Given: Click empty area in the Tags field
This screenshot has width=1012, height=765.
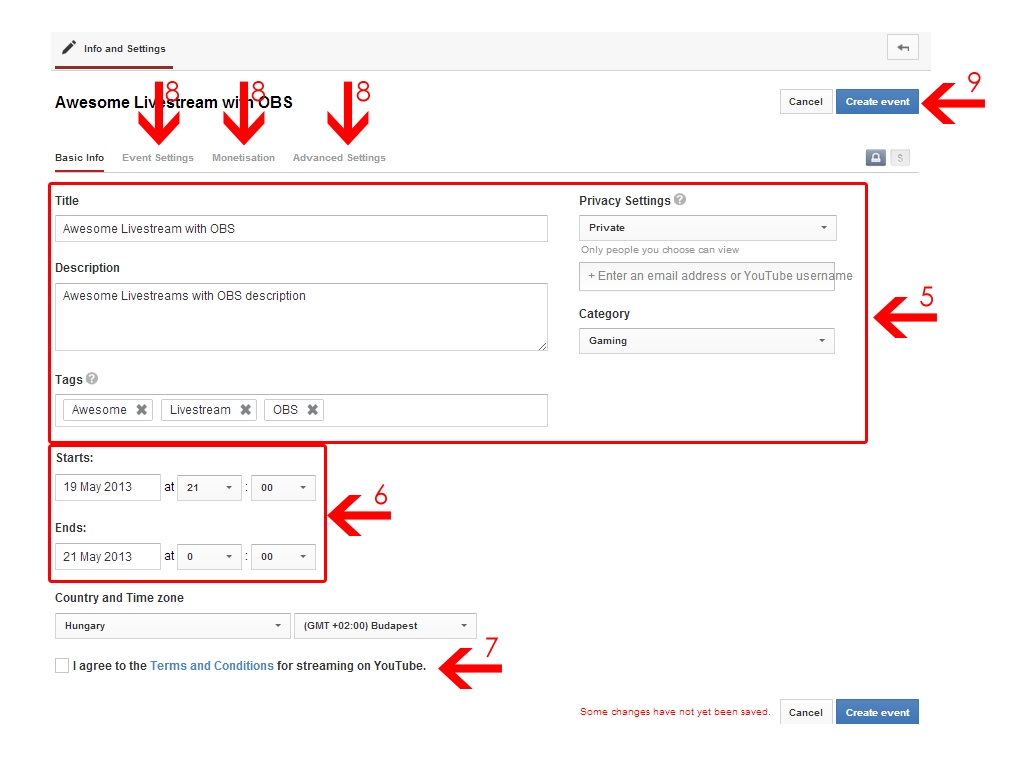Looking at the screenshot, I should point(434,410).
